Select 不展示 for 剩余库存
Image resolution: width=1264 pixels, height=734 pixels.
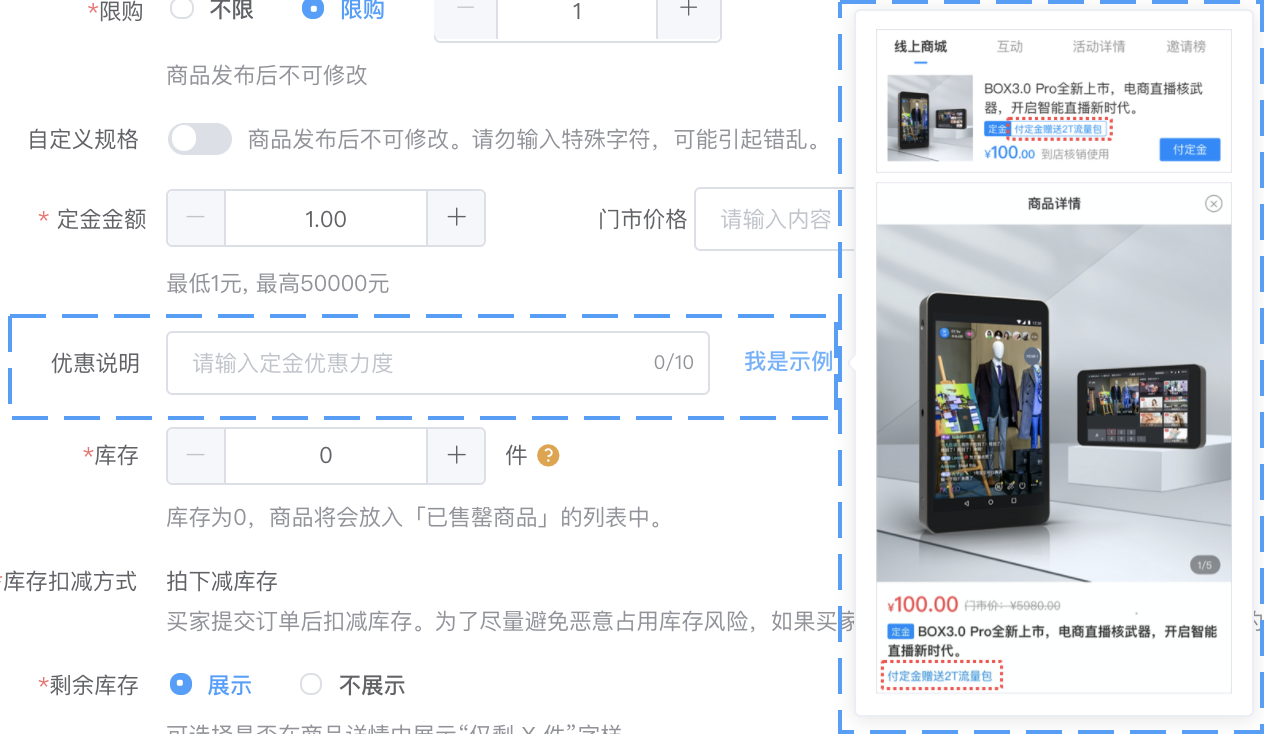(x=311, y=684)
